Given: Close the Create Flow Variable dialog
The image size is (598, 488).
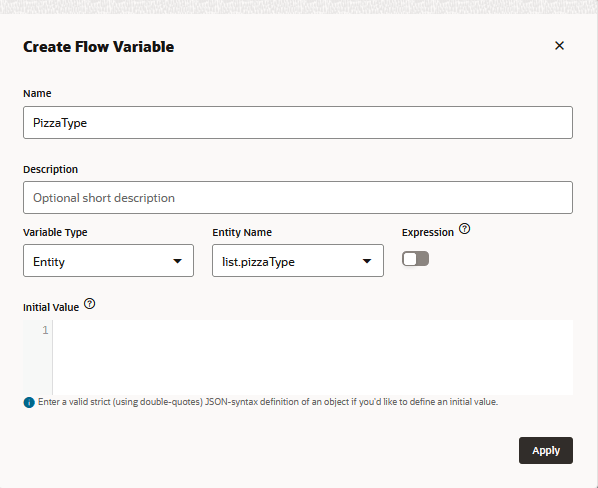Looking at the screenshot, I should point(559,46).
